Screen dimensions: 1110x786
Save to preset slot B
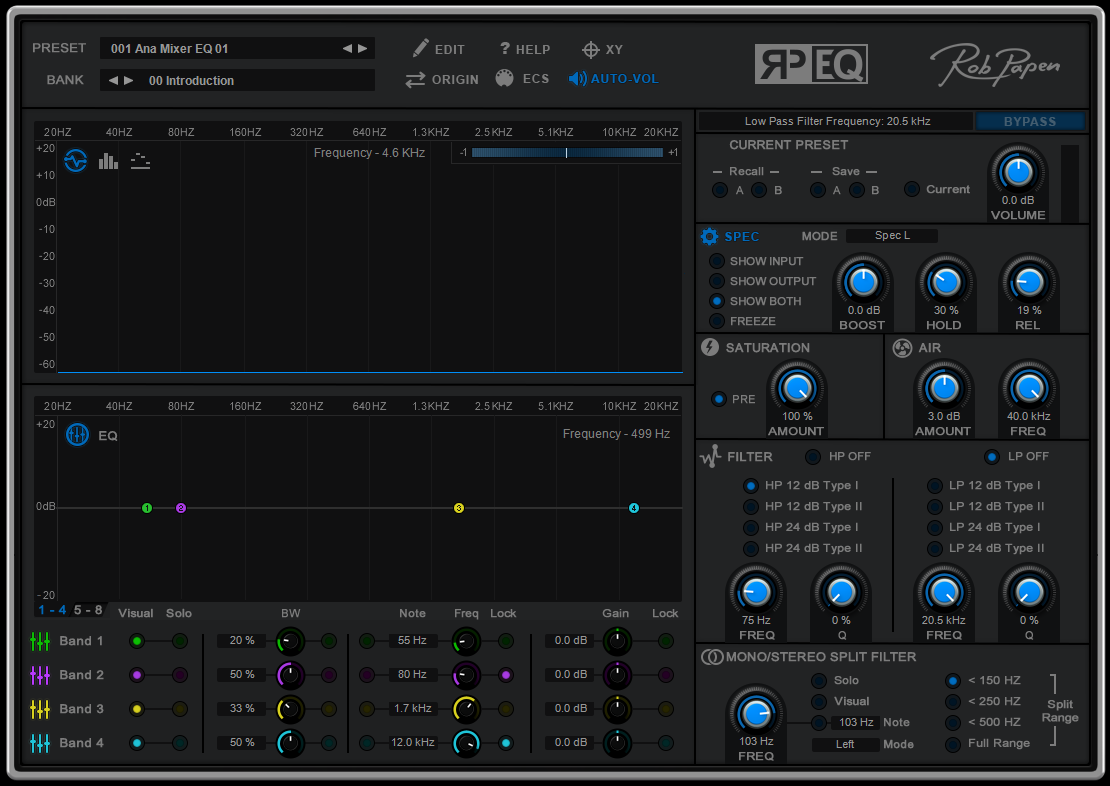point(857,190)
